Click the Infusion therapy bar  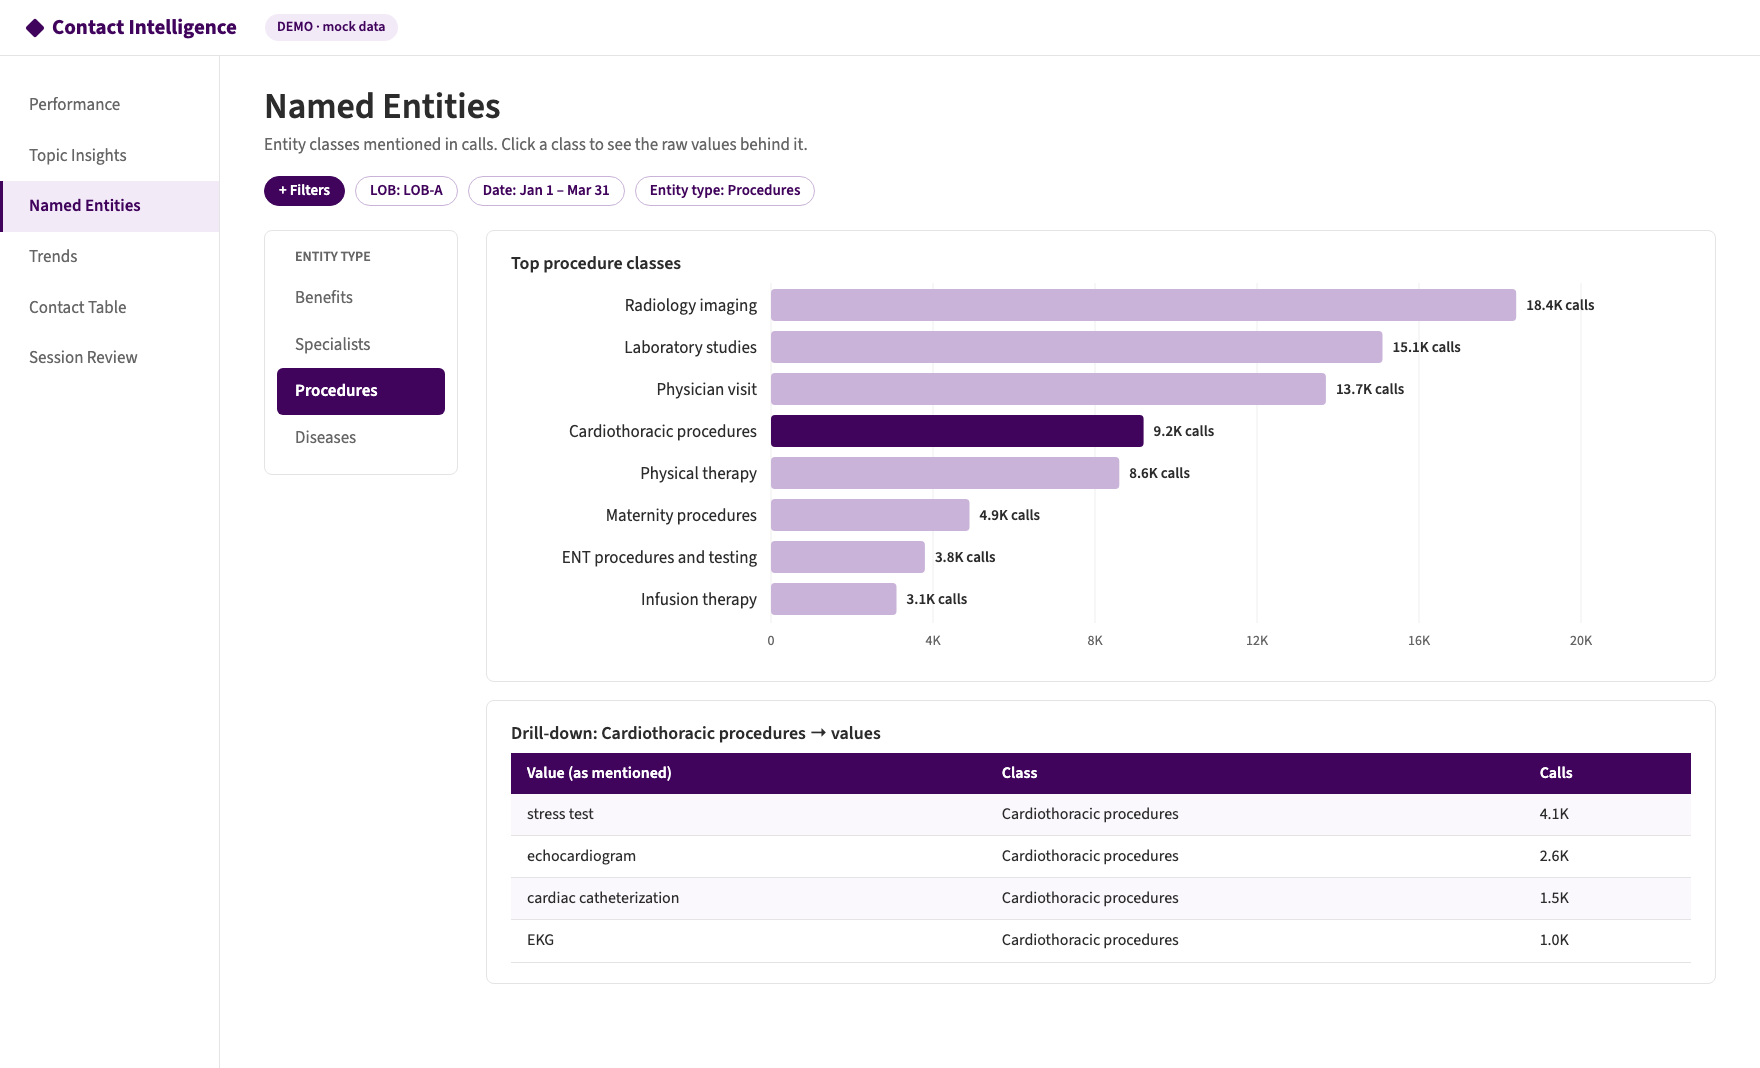833,599
